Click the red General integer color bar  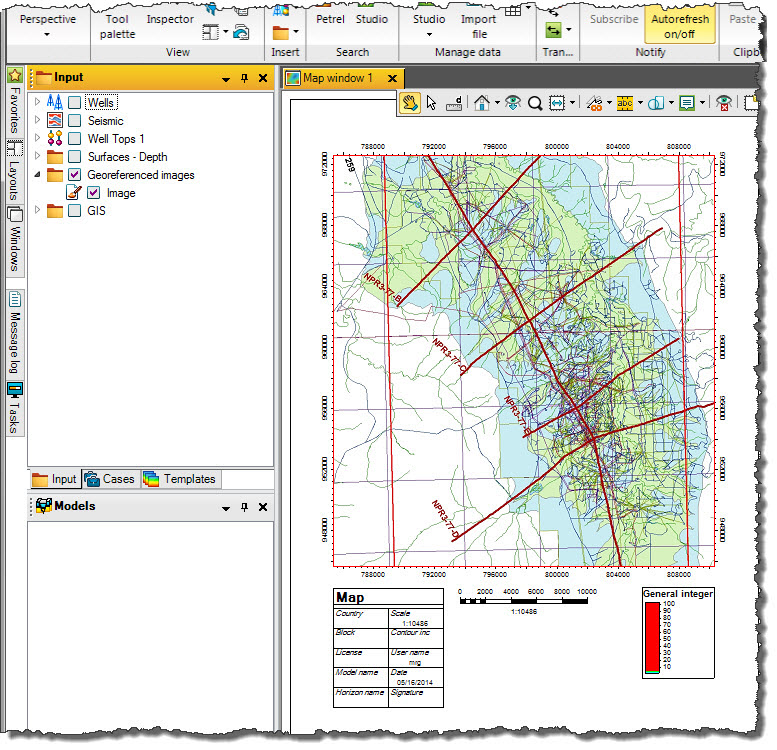pyautogui.click(x=652, y=636)
